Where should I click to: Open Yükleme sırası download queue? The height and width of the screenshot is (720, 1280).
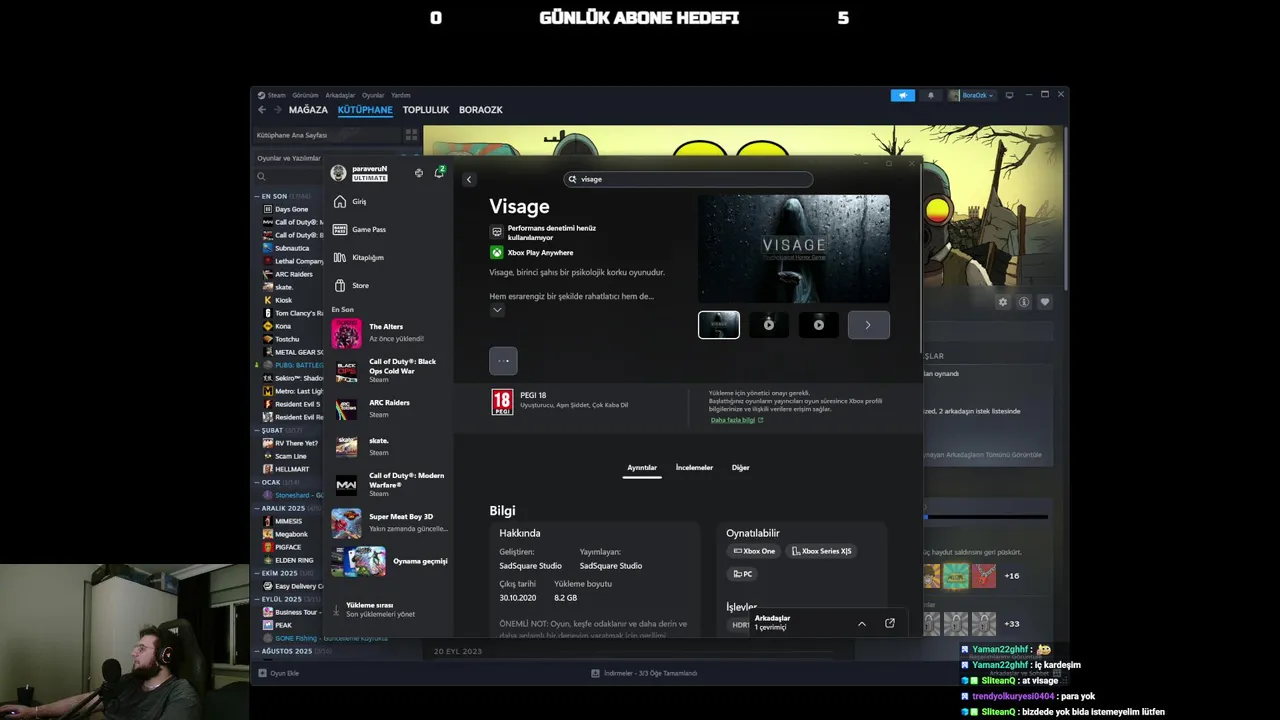(380, 609)
